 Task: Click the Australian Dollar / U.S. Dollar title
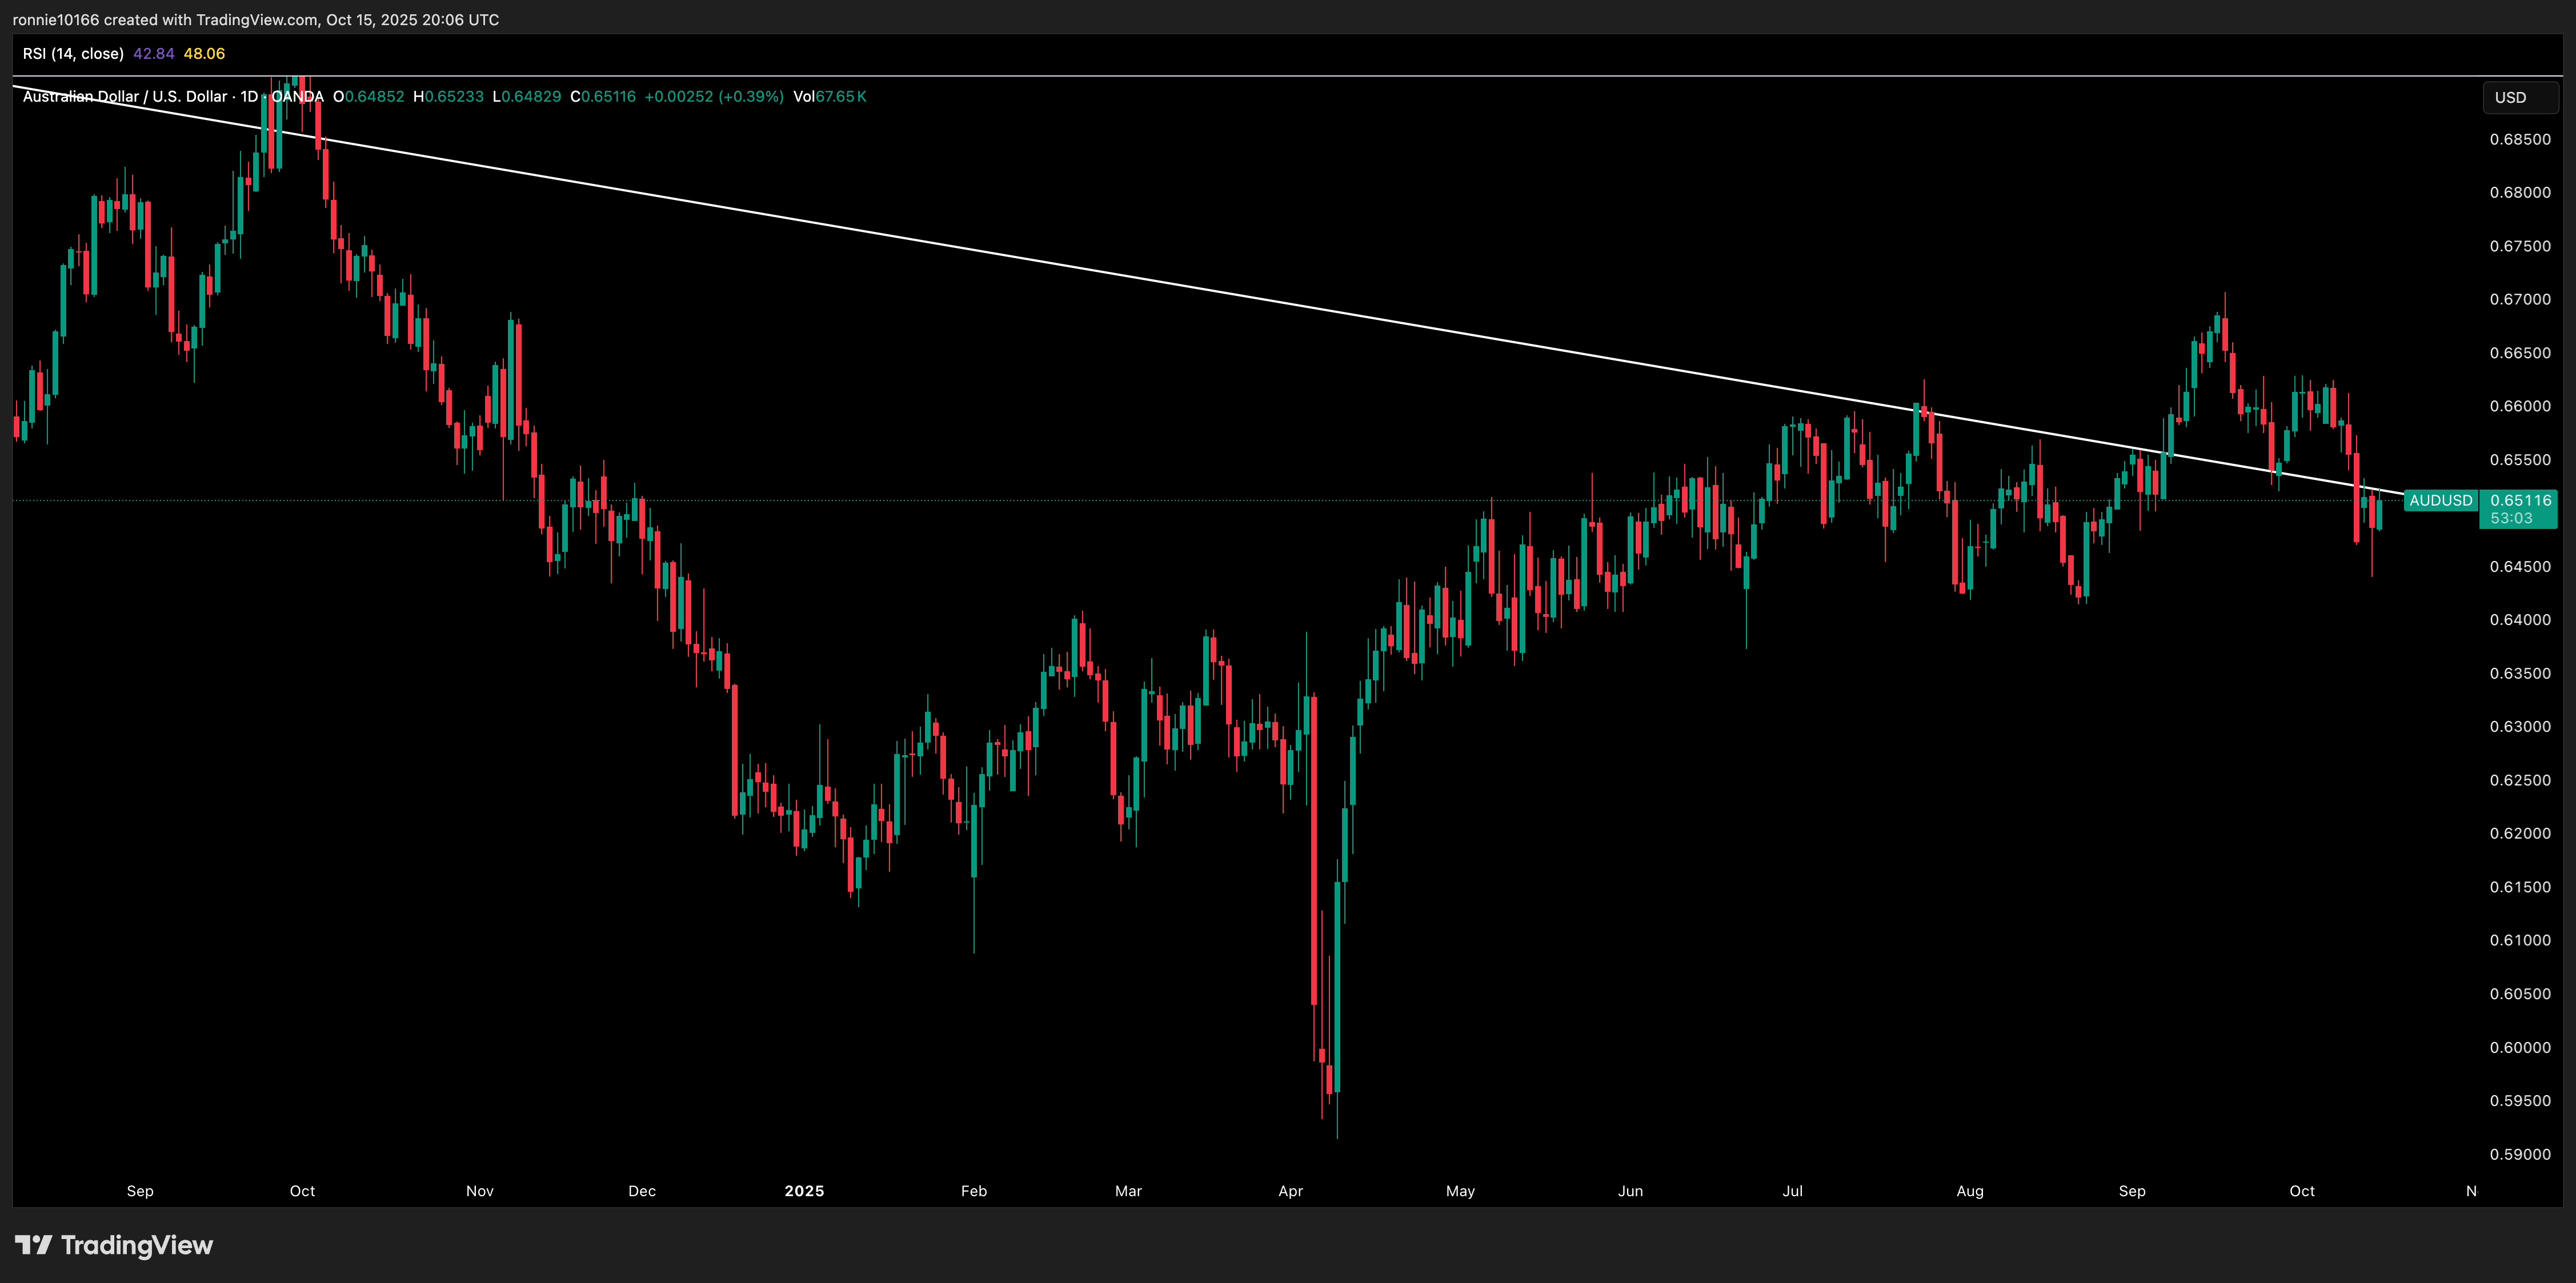(x=125, y=97)
